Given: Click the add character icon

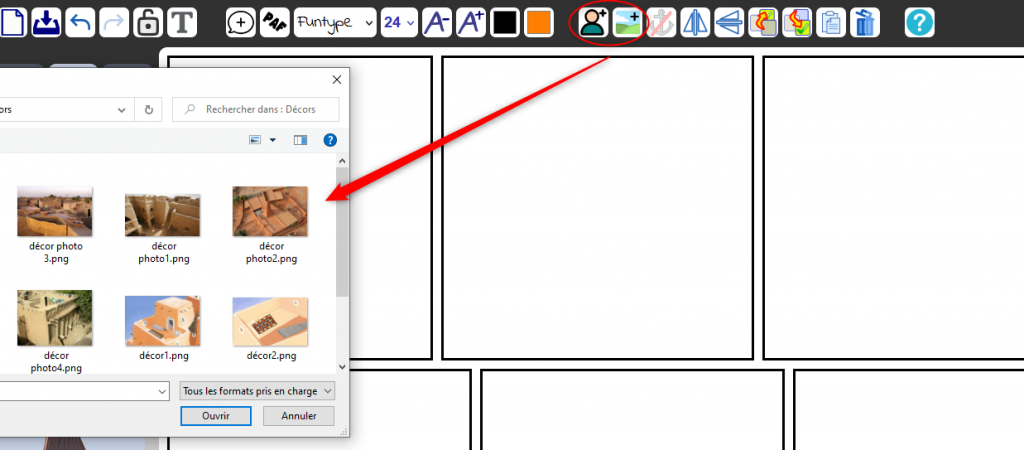Looking at the screenshot, I should pos(594,22).
